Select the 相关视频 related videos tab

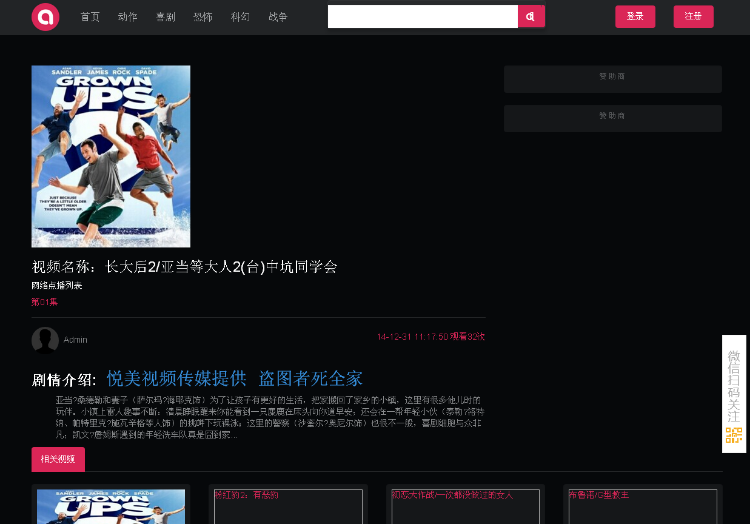click(58, 459)
